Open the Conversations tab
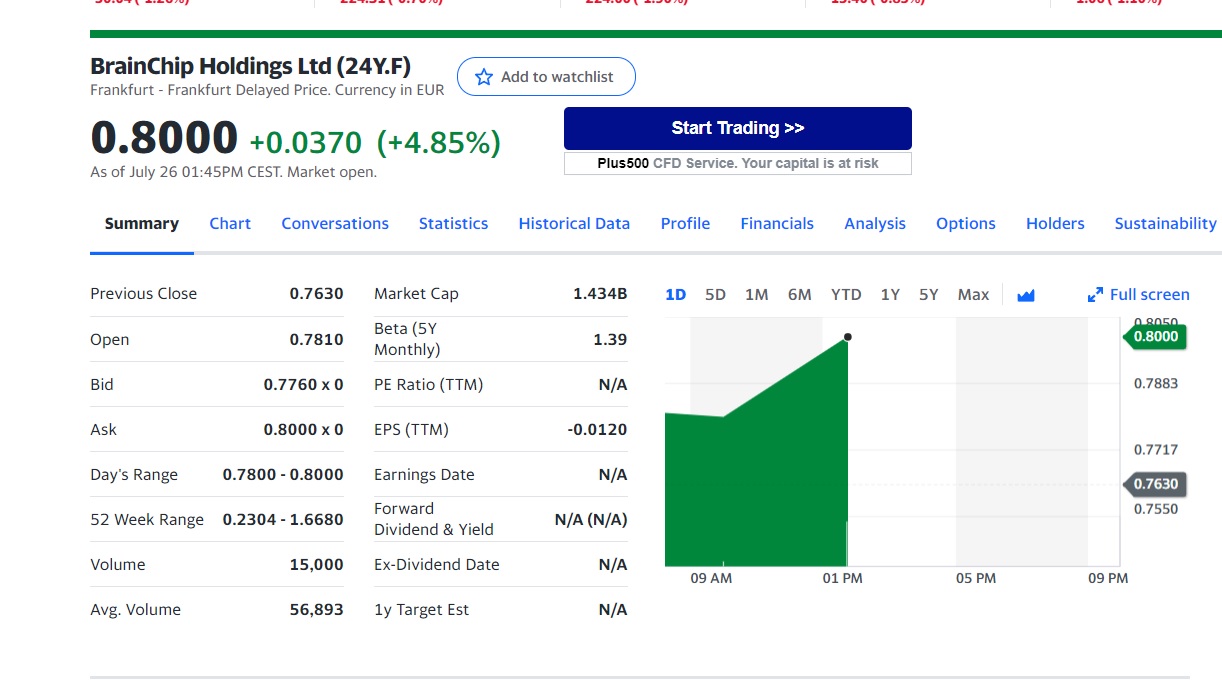This screenshot has height=680, width=1222. click(x=335, y=224)
